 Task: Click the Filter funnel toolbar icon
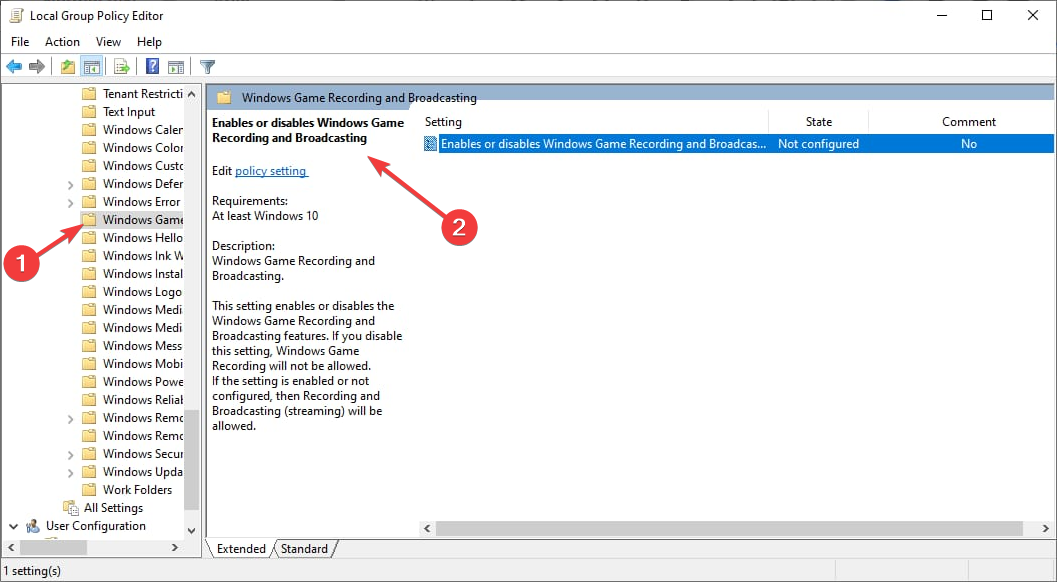click(x=208, y=66)
